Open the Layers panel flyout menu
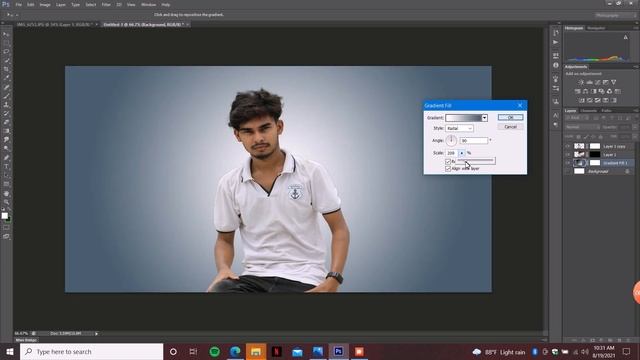Image resolution: width=640 pixels, height=360 pixels. (636, 111)
